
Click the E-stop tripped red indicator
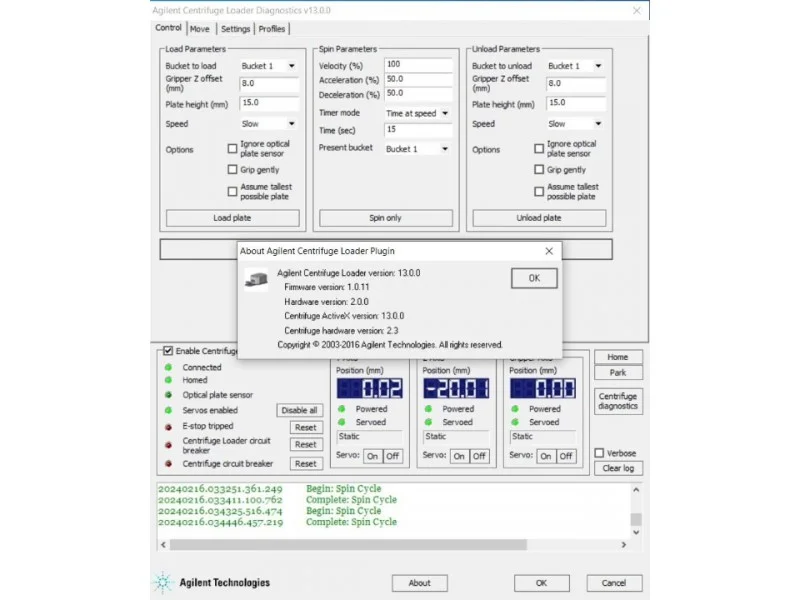(x=168, y=427)
